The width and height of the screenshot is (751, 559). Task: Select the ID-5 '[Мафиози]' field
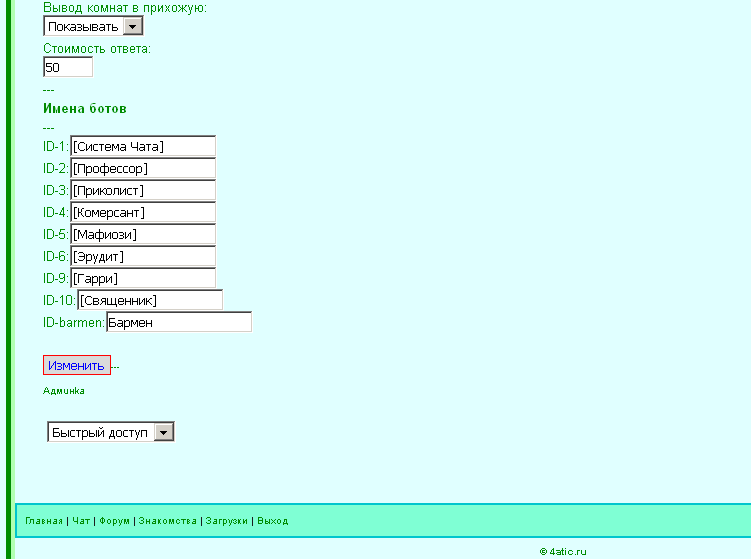[143, 235]
